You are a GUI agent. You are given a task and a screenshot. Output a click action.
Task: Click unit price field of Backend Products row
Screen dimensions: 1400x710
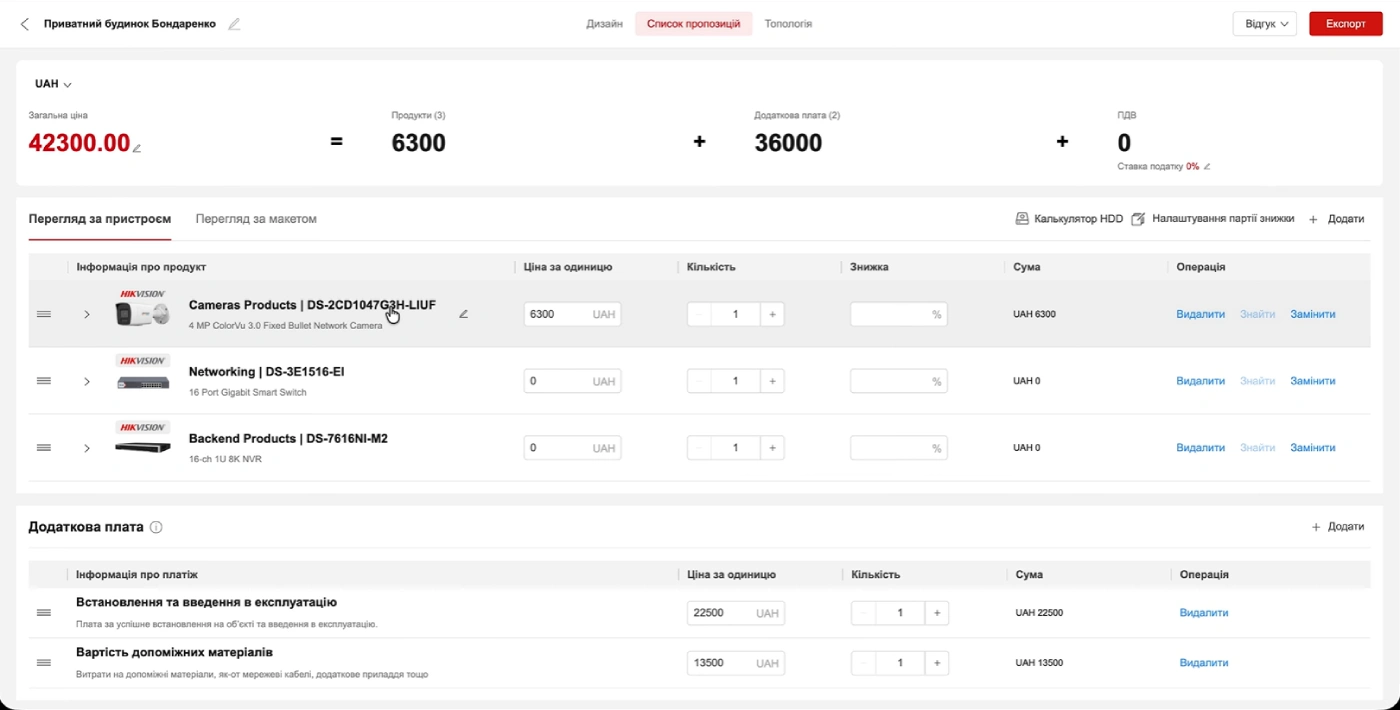[572, 448]
